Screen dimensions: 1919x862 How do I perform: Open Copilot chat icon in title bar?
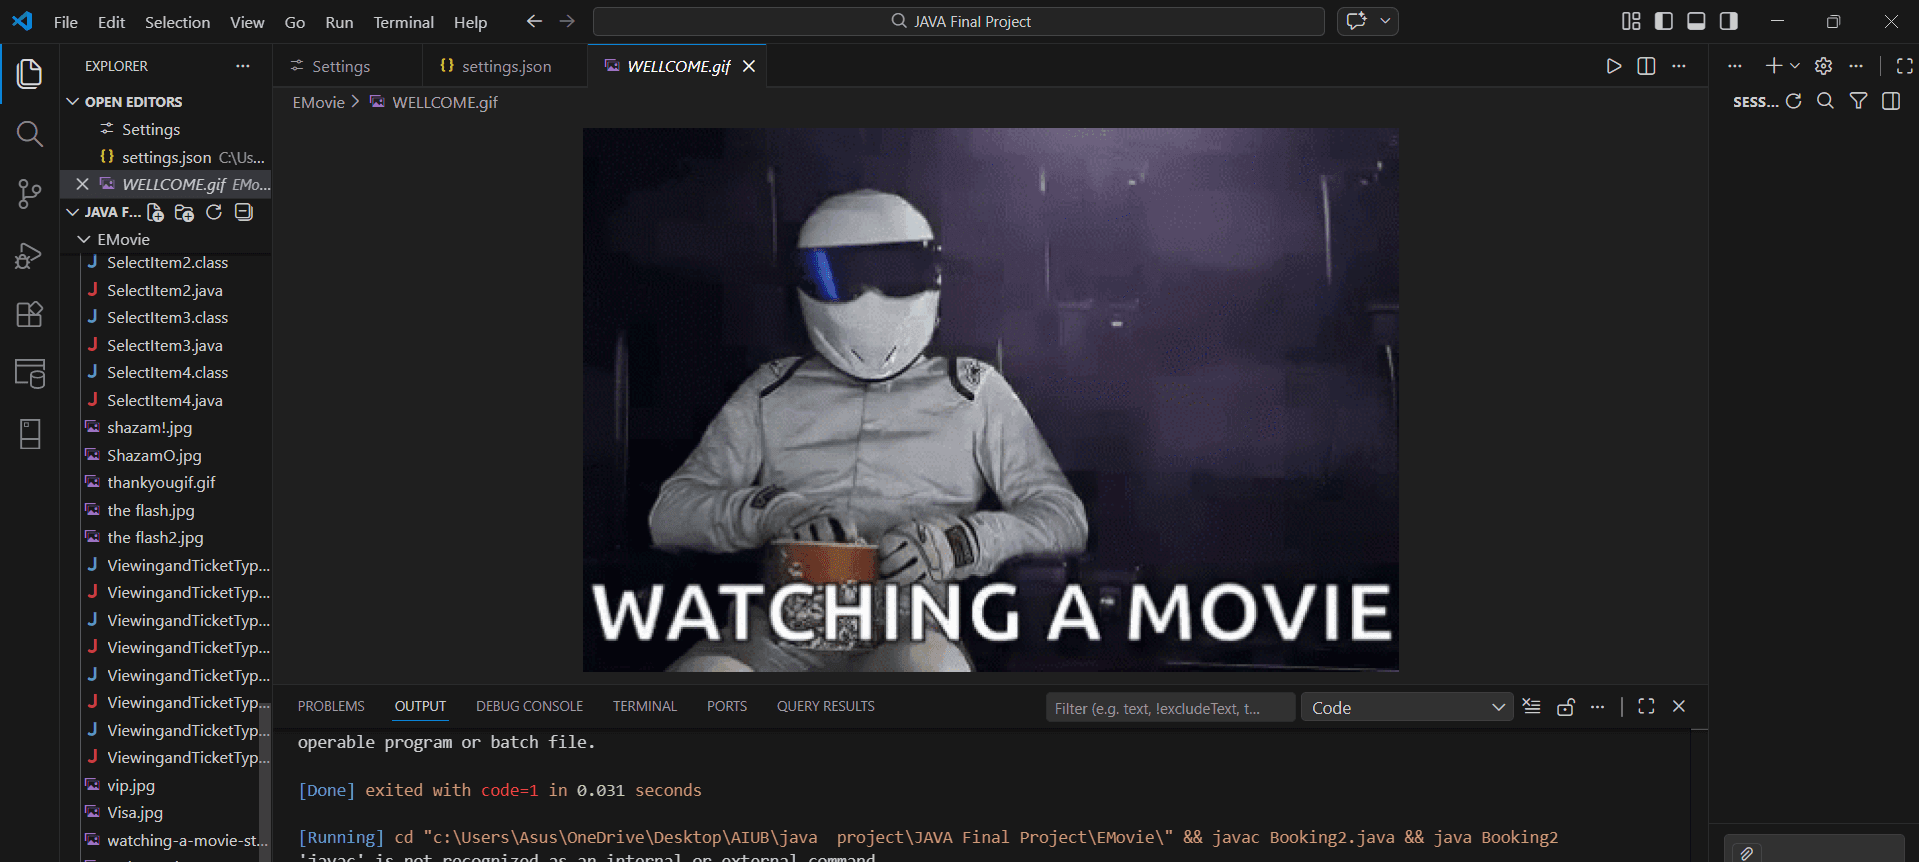pyautogui.click(x=1356, y=21)
